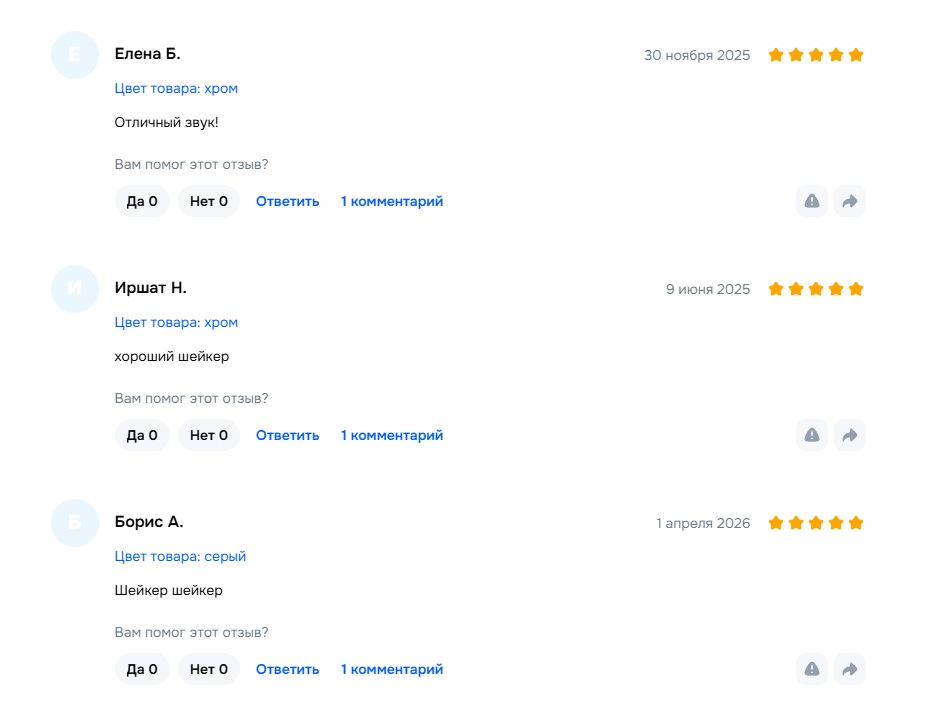The width and height of the screenshot is (951, 722).
Task: Vote 'Нет' on Елена Б.'s review
Action: [209, 201]
